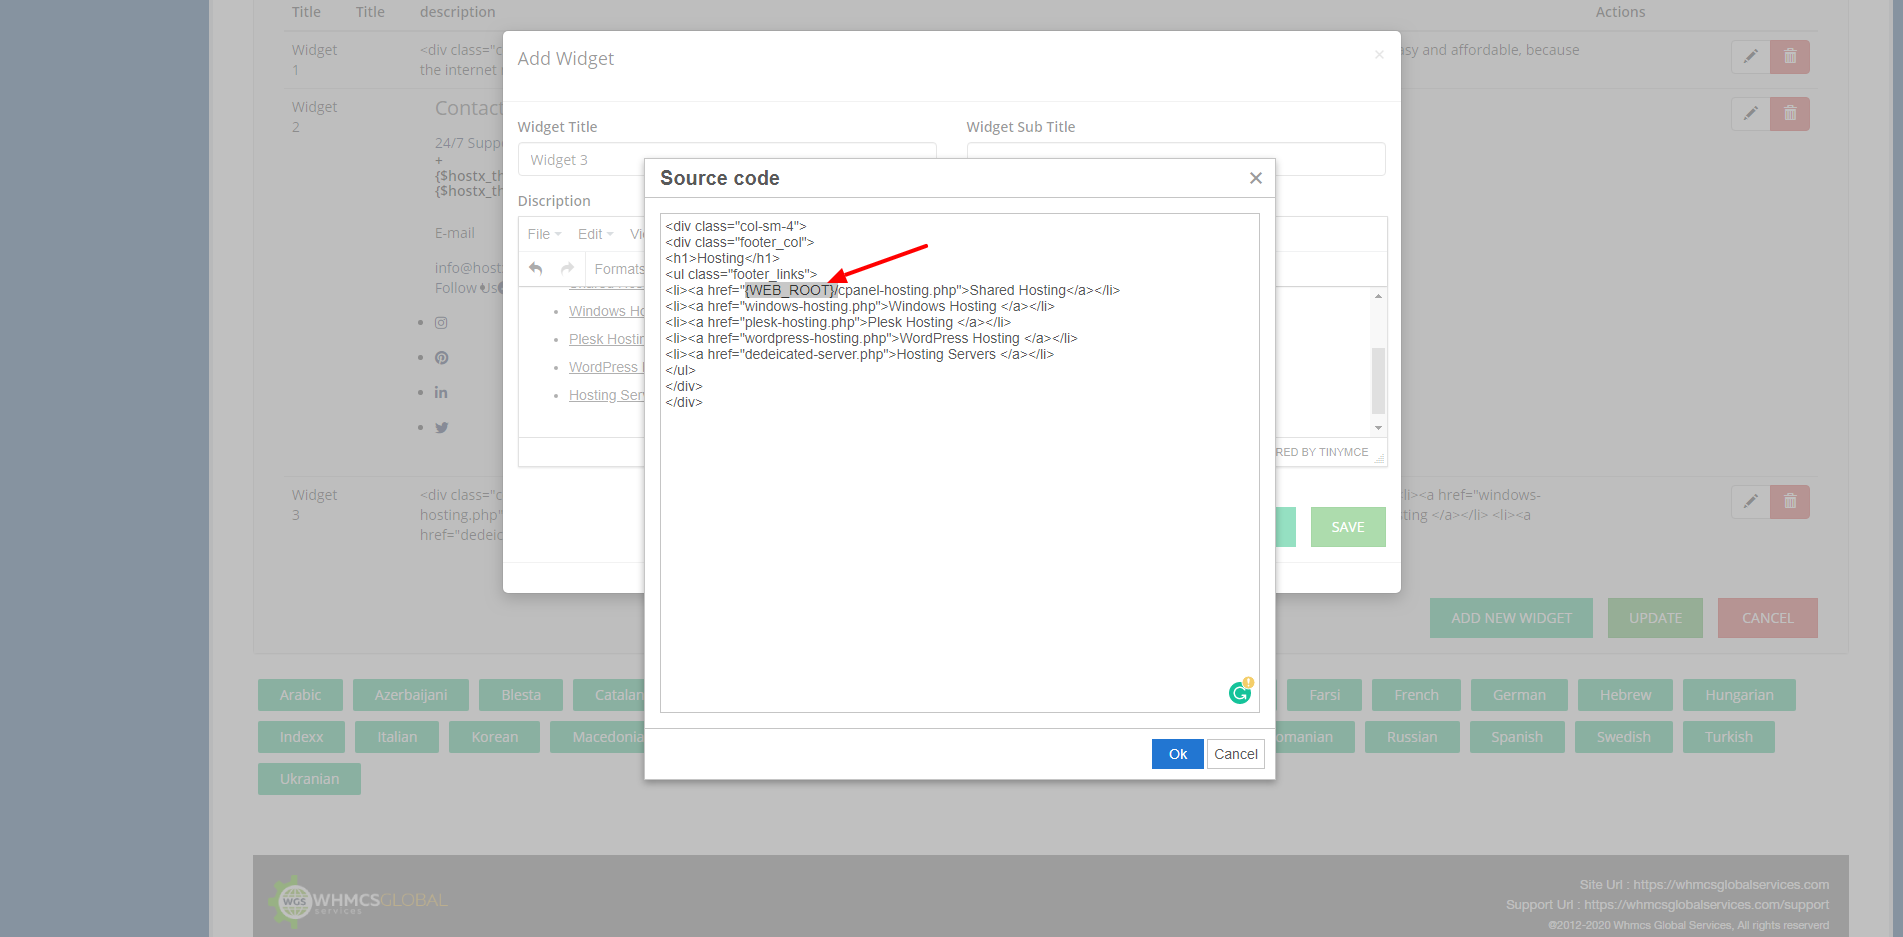Click the ADD NEW WIDGET button
Viewport: 1903px width, 937px height.
(x=1510, y=618)
